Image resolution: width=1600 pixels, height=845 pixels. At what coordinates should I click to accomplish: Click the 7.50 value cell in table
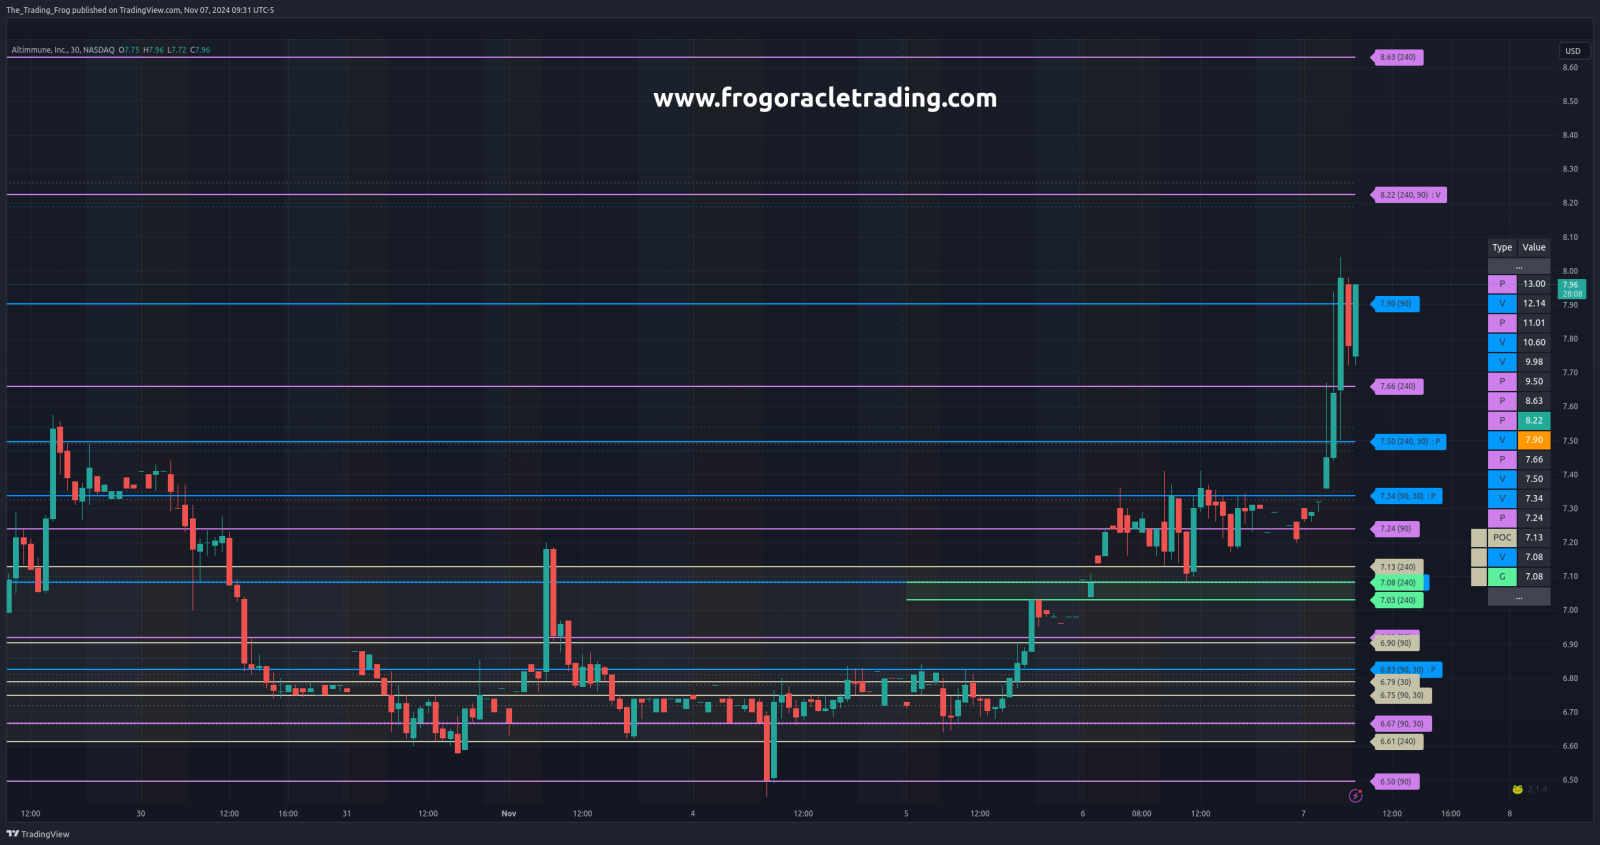[x=1534, y=479]
